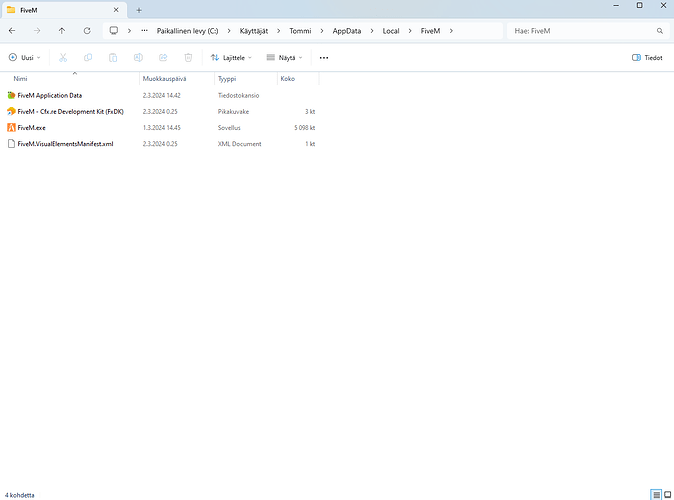Navigate to Tommi breadcrumb
The image size is (674, 500).
click(300, 31)
